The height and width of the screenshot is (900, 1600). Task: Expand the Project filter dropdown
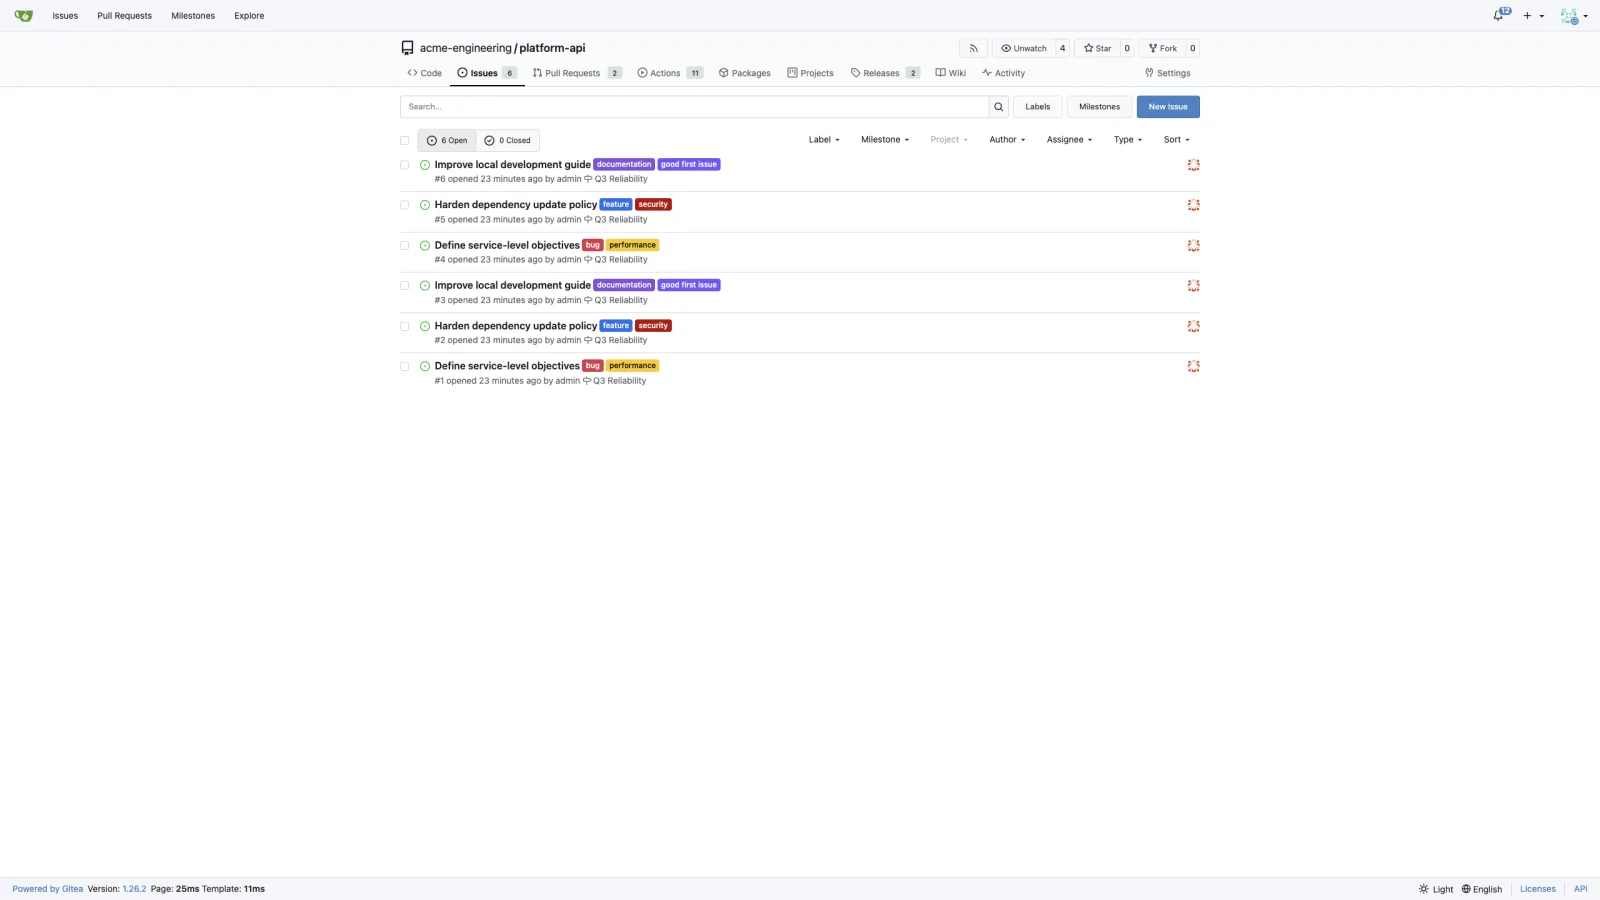(949, 140)
